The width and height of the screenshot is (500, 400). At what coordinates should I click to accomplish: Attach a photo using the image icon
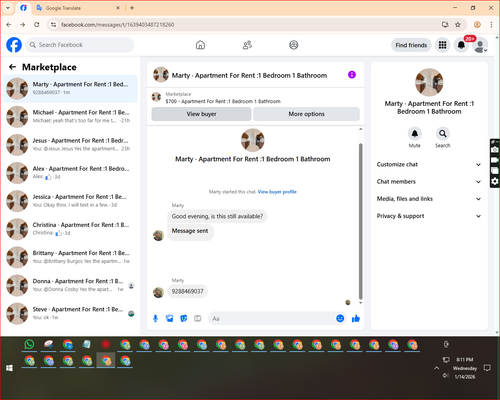pyautogui.click(x=170, y=319)
